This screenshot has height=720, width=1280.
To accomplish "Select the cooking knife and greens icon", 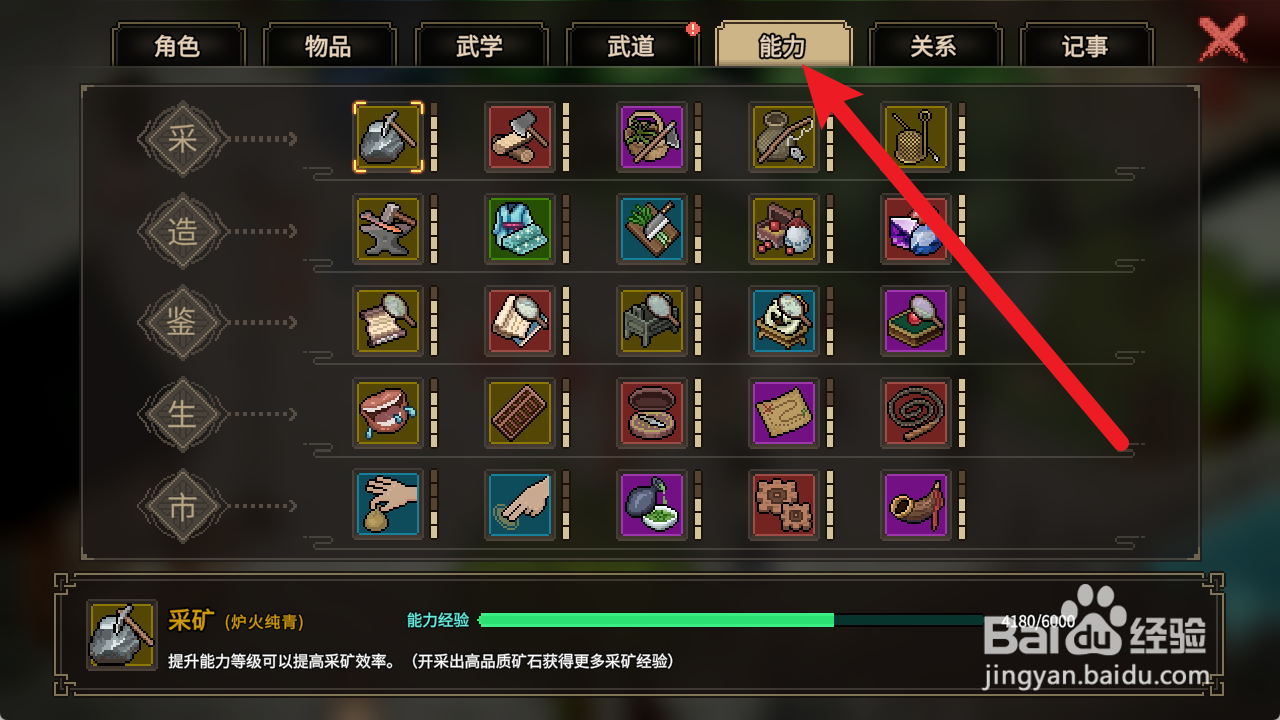I will pos(652,229).
